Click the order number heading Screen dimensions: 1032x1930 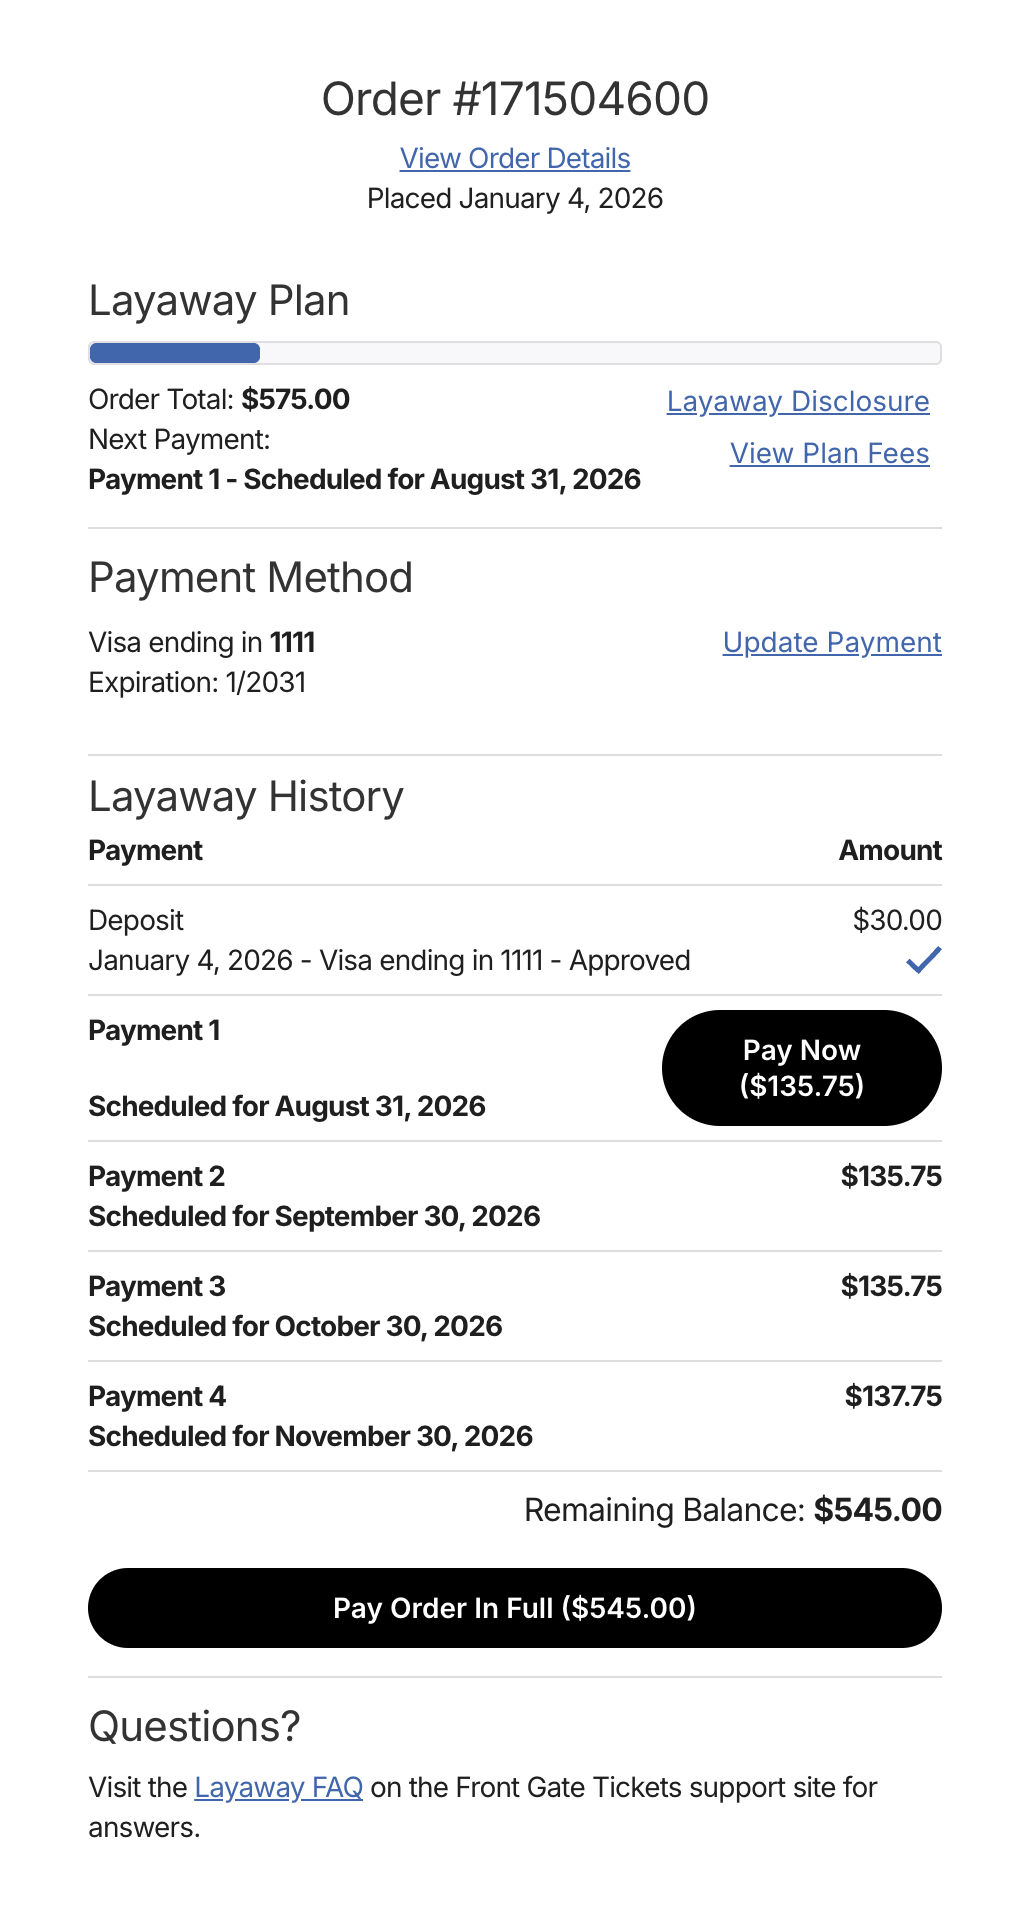[x=515, y=99]
